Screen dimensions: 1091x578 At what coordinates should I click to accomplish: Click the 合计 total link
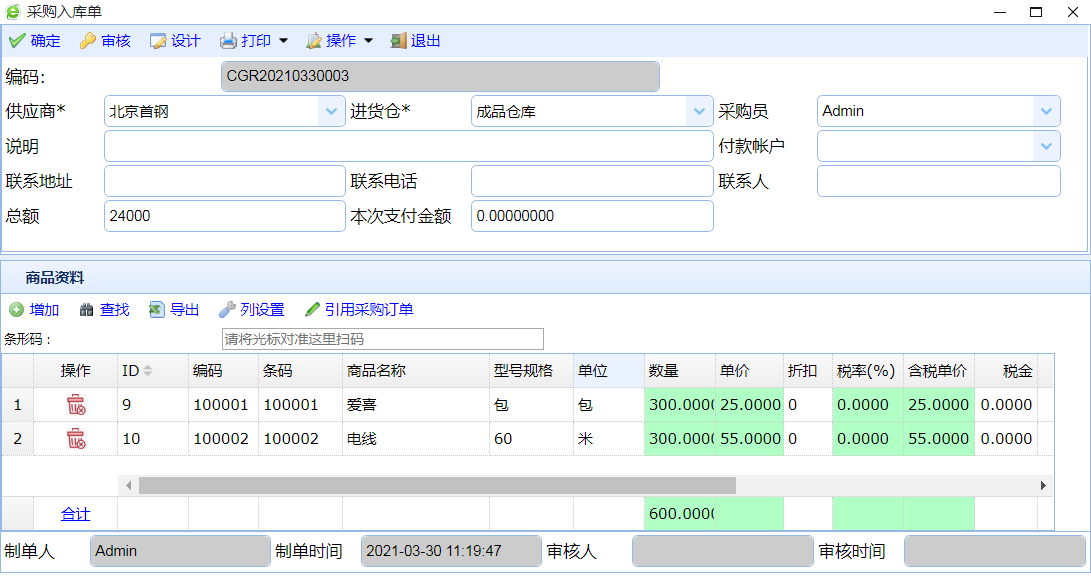pos(75,514)
